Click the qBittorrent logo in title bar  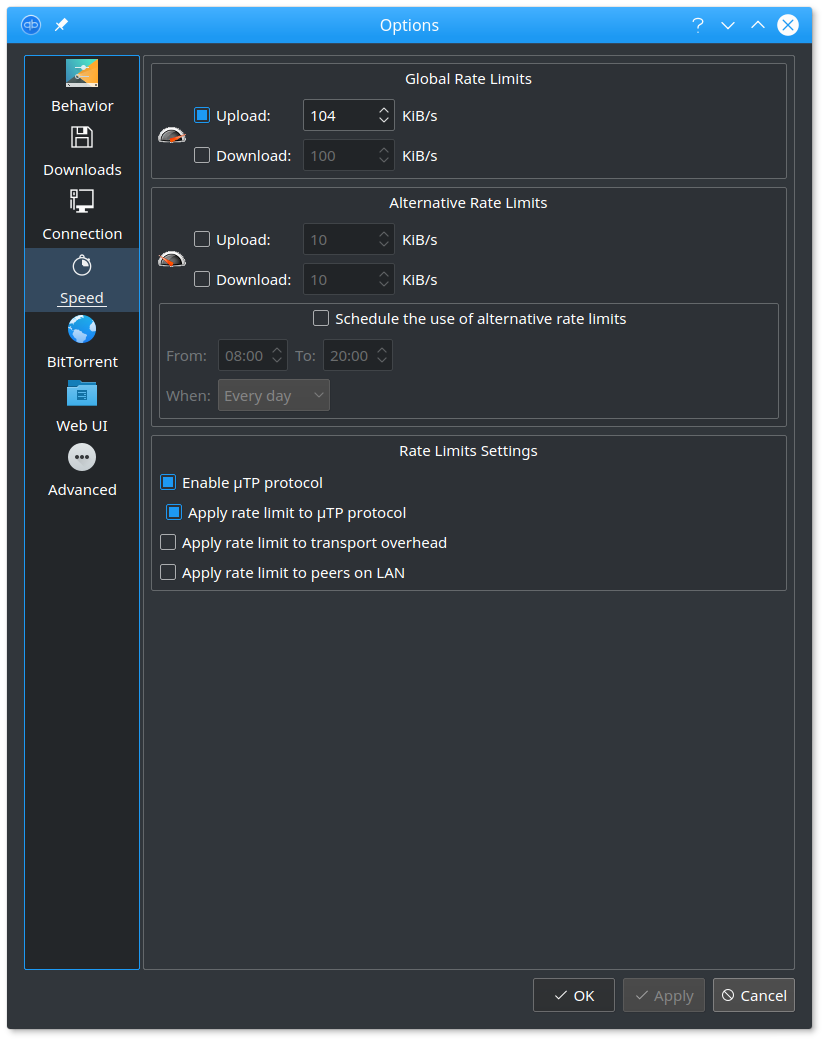pyautogui.click(x=31, y=25)
